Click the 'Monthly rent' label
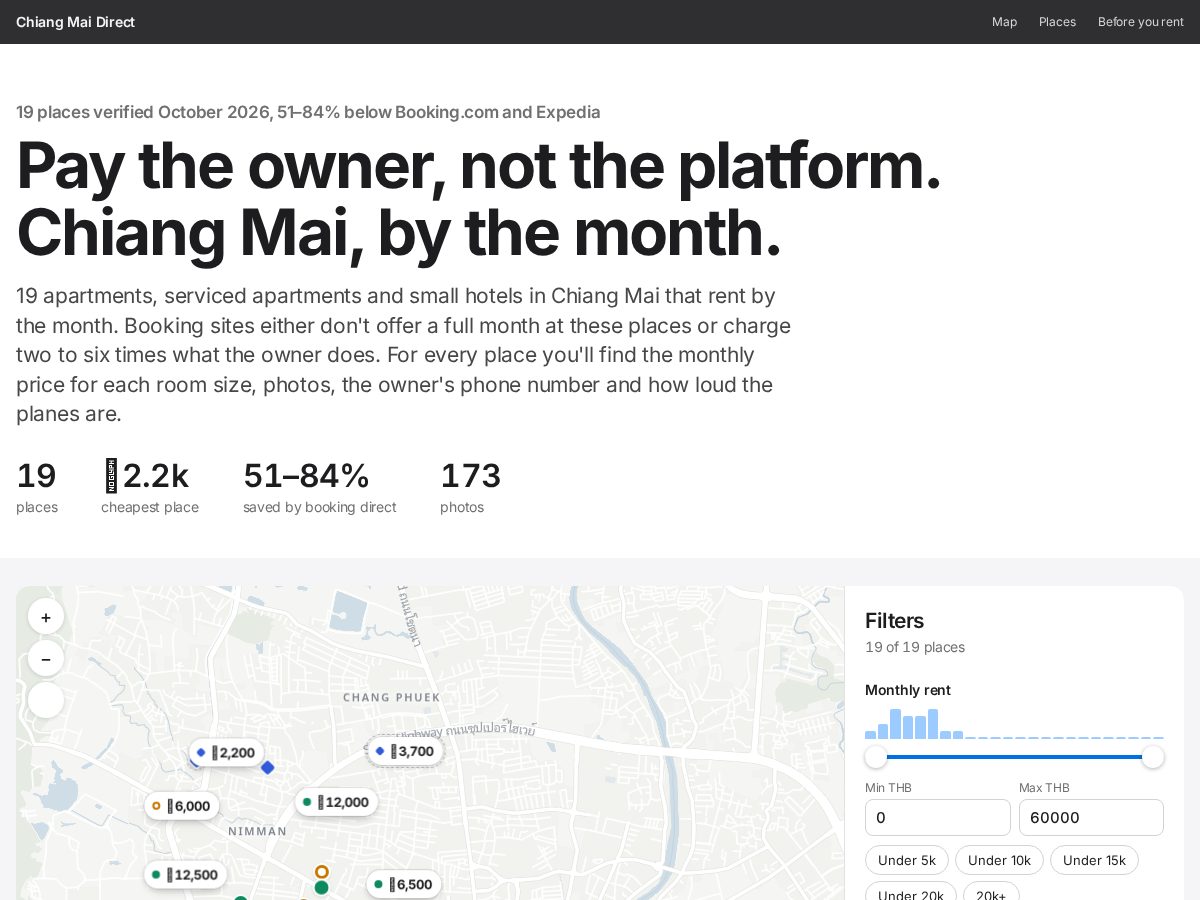Viewport: 1200px width, 900px height. pos(908,690)
